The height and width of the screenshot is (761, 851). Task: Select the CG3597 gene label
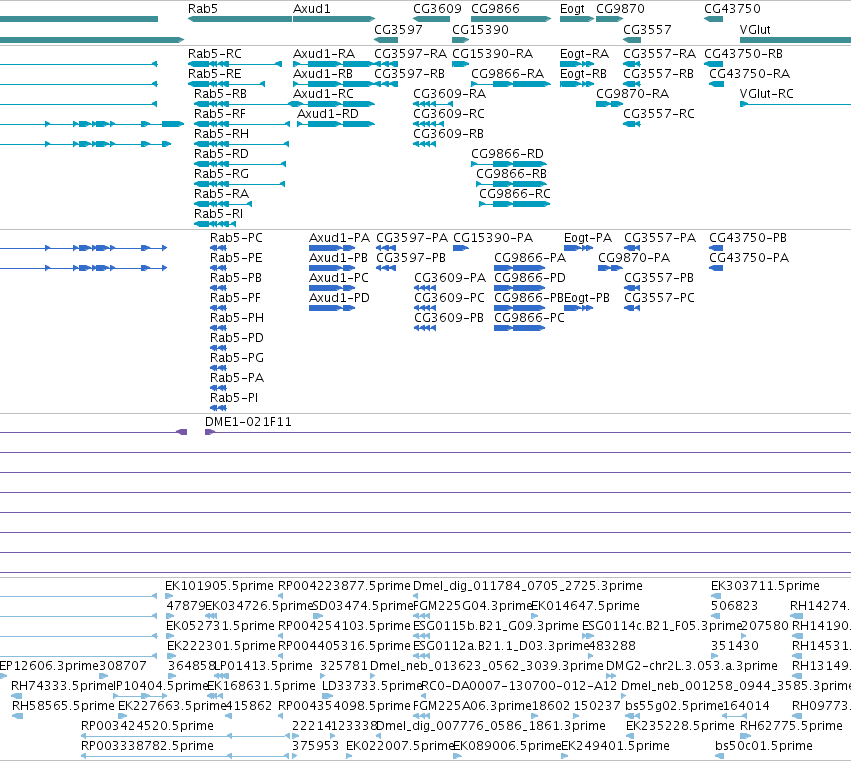pyautogui.click(x=398, y=29)
